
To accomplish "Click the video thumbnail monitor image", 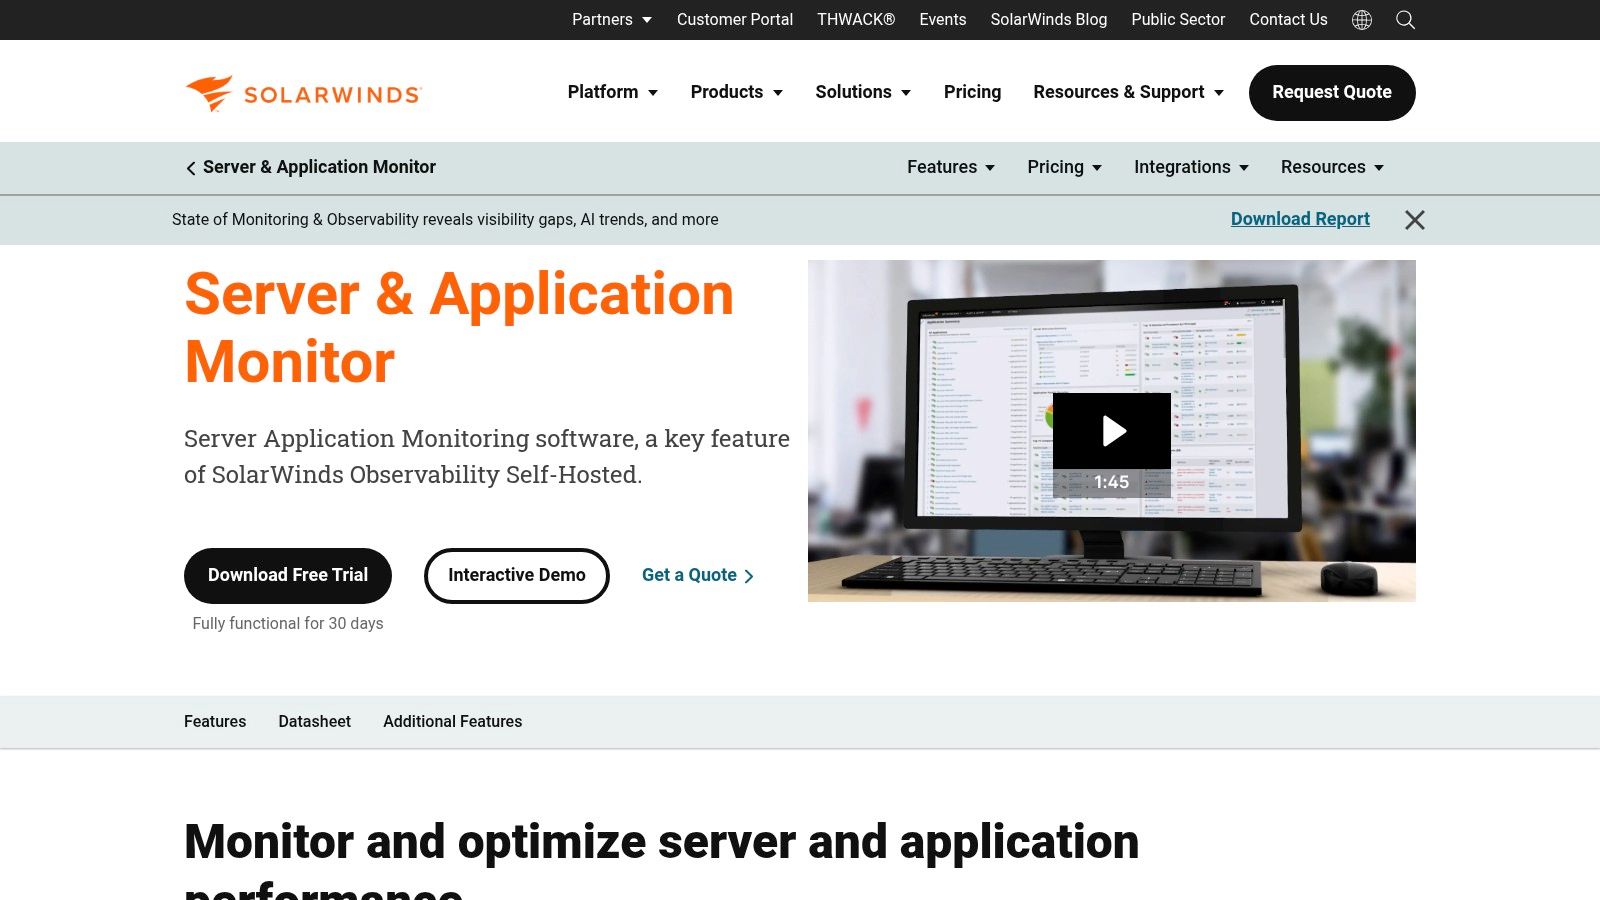I will point(1112,431).
